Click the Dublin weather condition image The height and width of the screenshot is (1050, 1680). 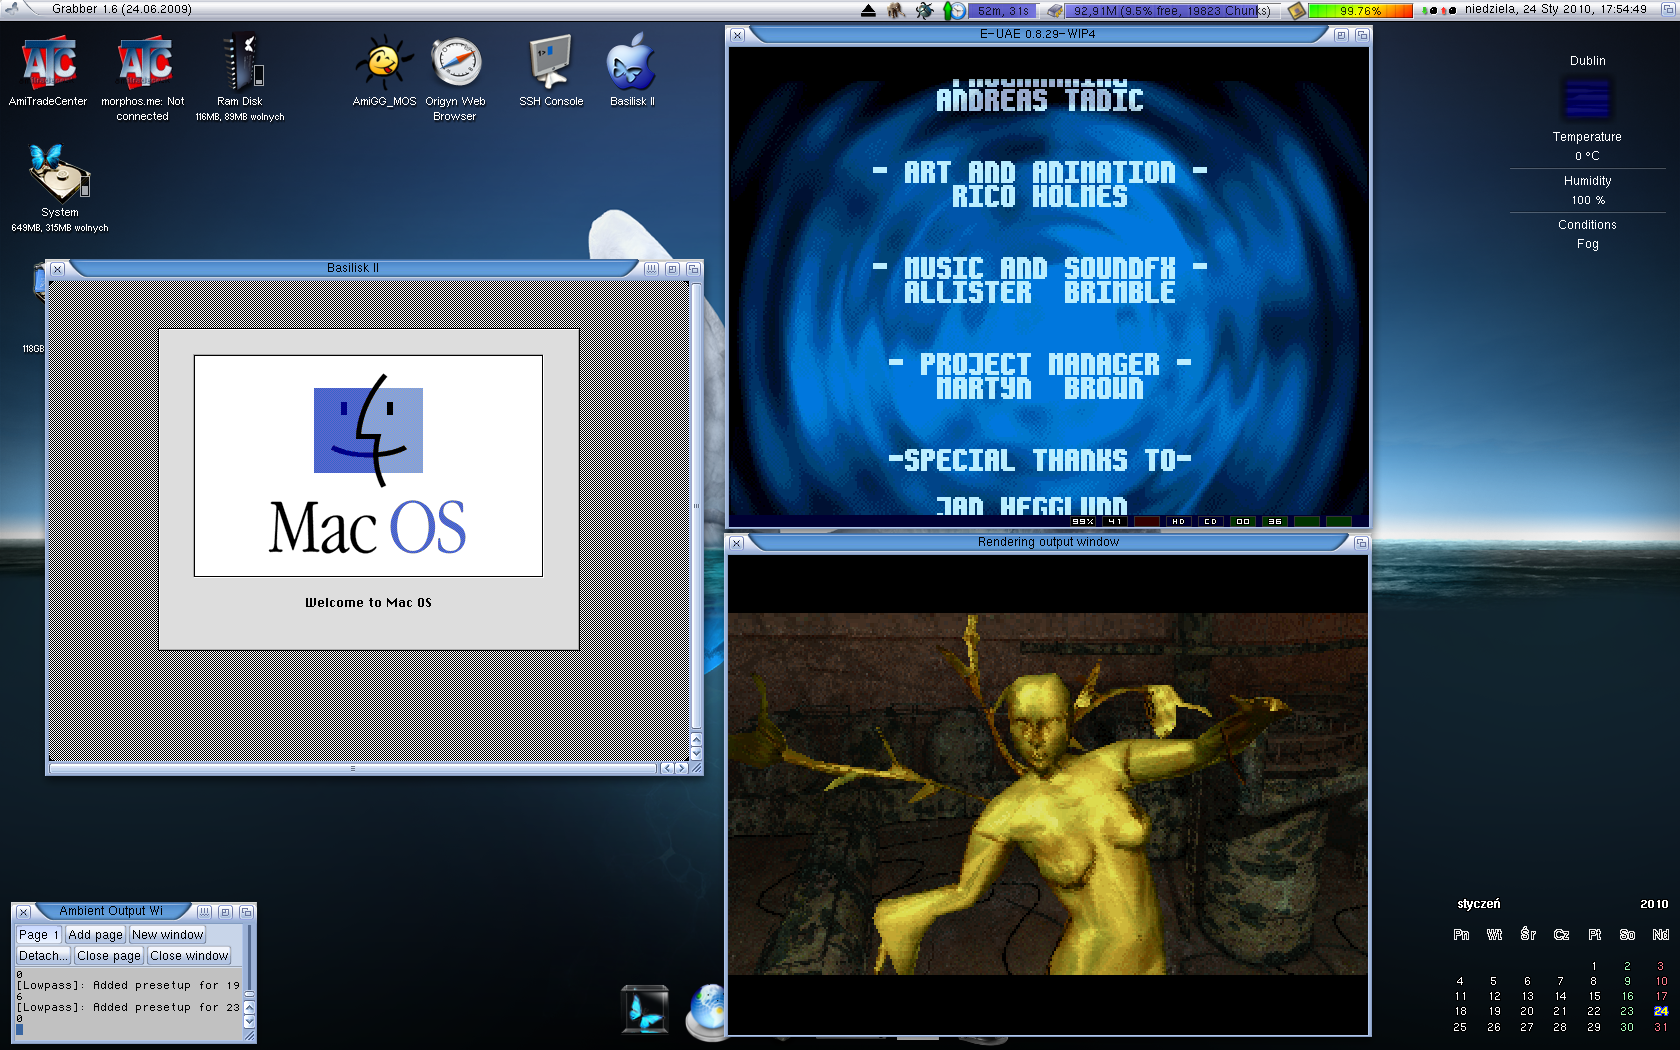pos(1587,98)
